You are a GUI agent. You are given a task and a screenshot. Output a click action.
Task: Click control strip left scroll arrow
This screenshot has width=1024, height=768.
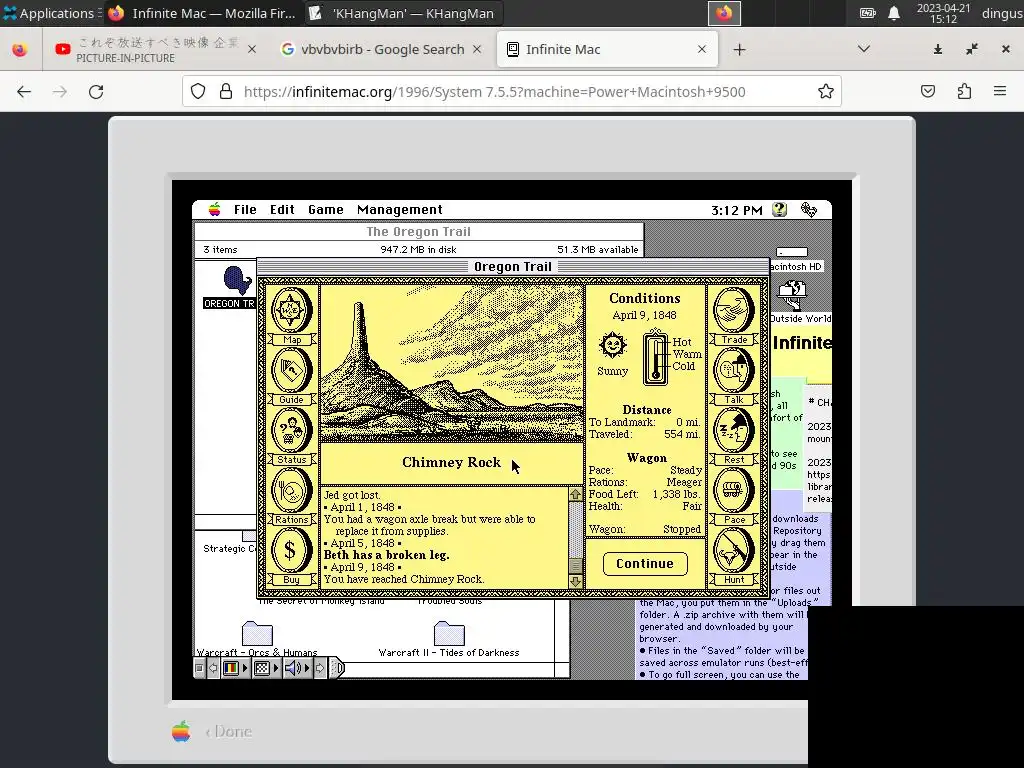click(x=213, y=668)
